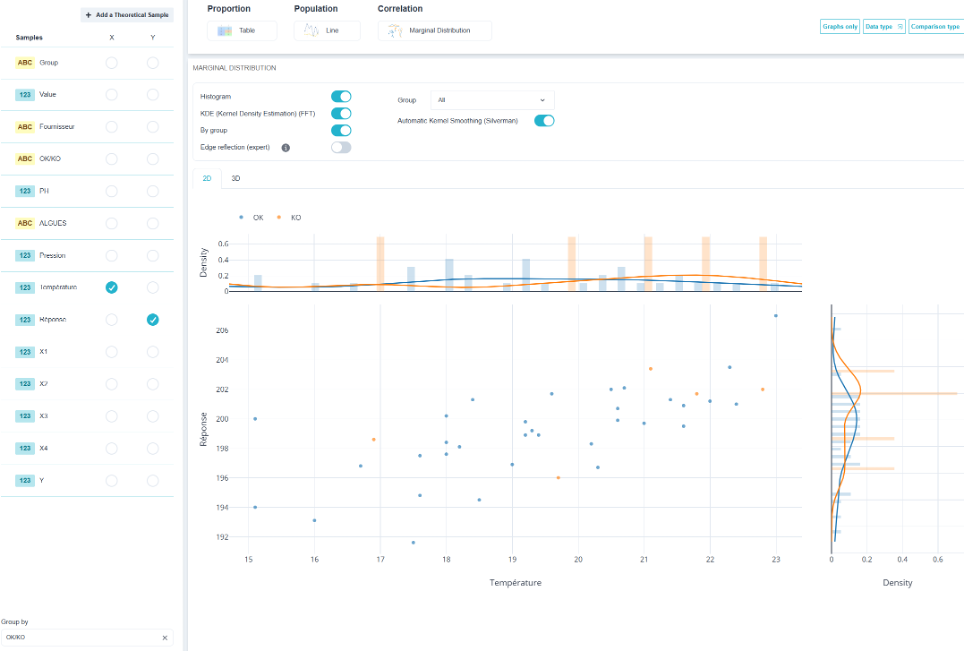The image size is (964, 652).
Task: Click the Marginal Distribution correlation icon
Action: 395,31
